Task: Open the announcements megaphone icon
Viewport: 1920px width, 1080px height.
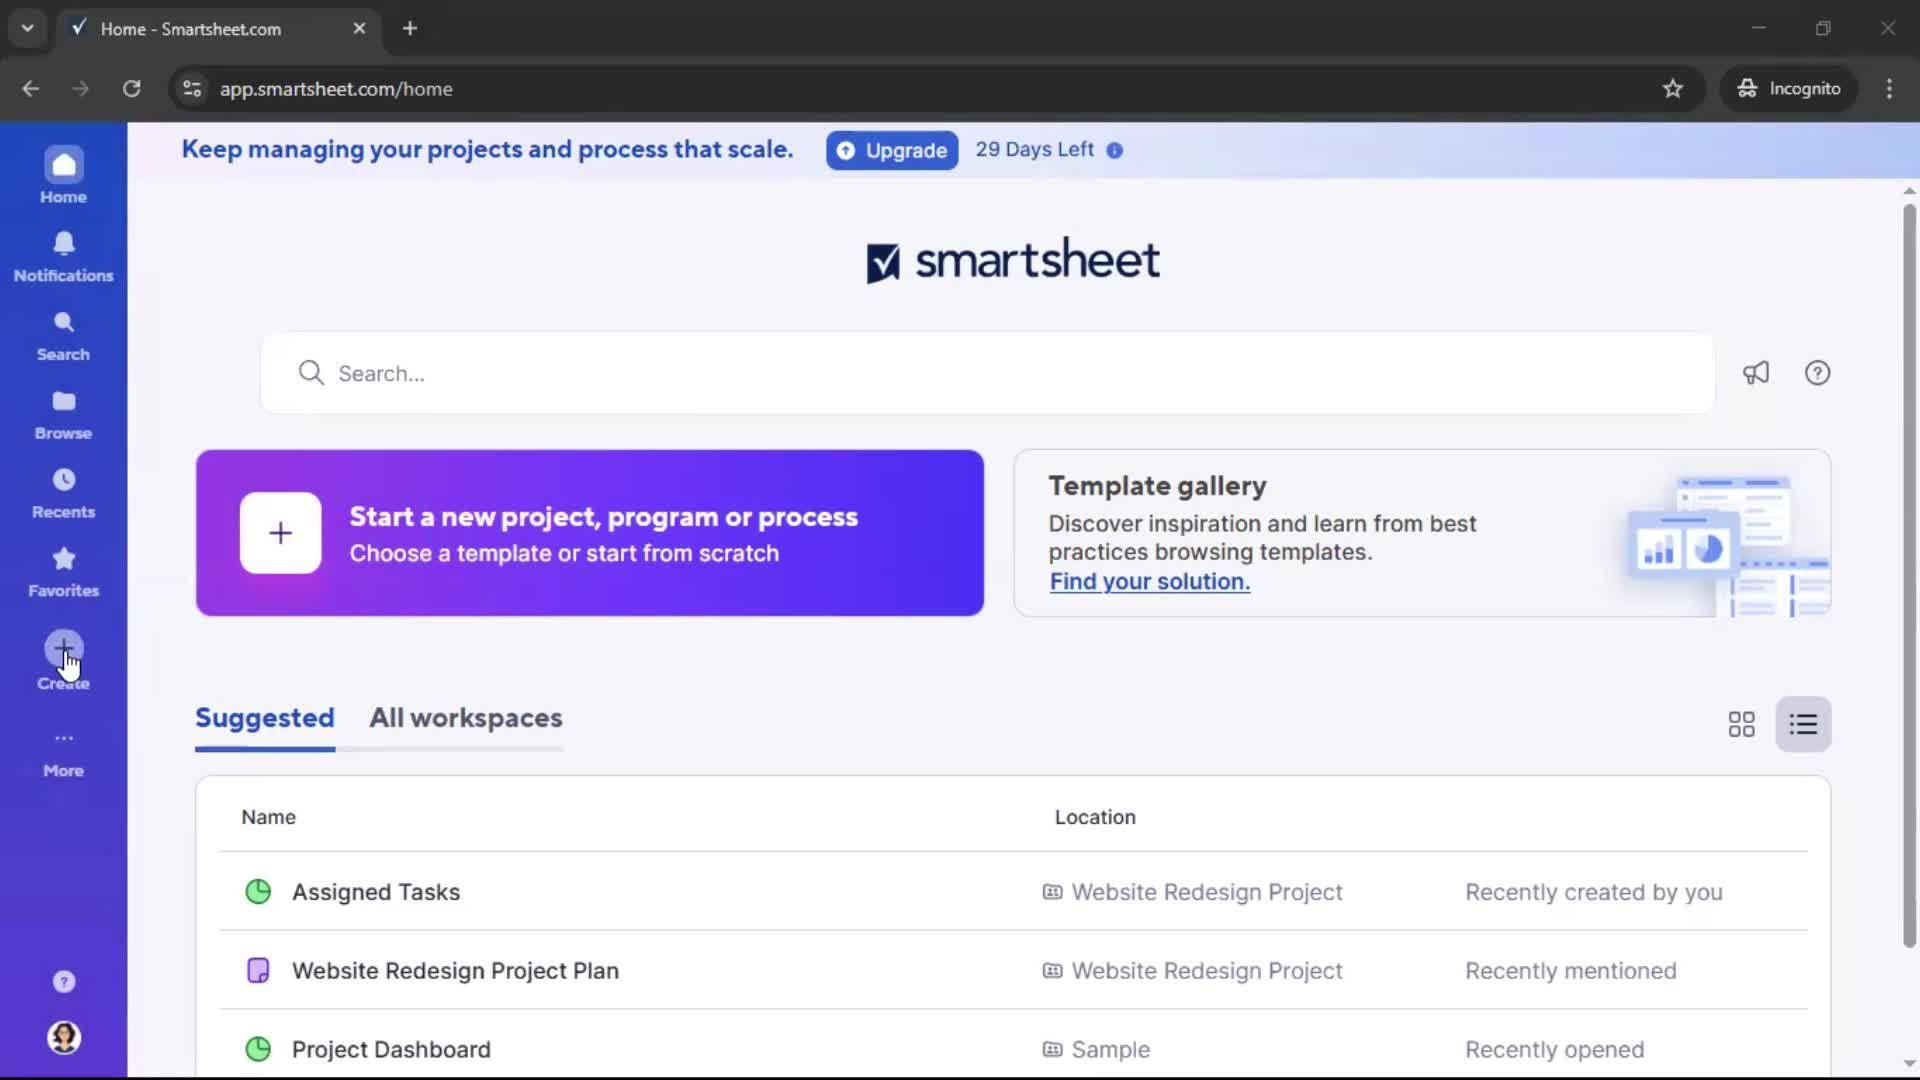Action: coord(1757,372)
